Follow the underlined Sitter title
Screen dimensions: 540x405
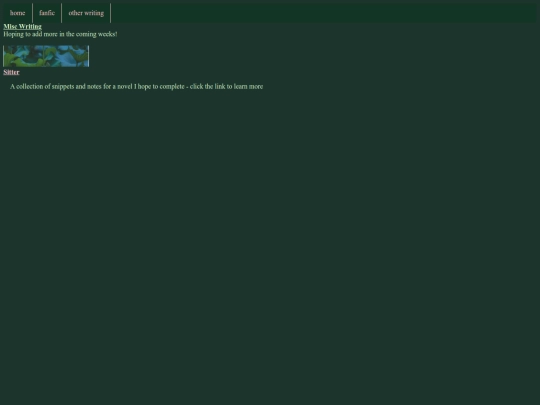click(11, 72)
